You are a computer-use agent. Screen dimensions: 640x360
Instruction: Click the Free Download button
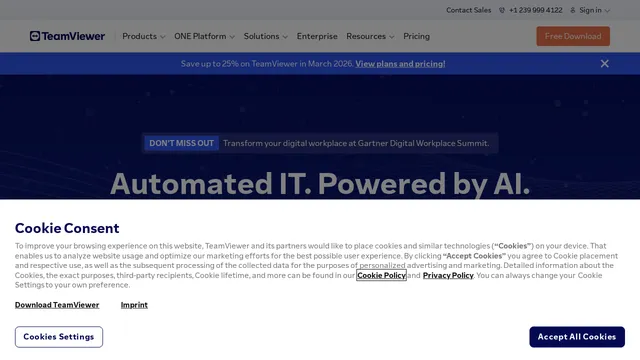point(573,36)
